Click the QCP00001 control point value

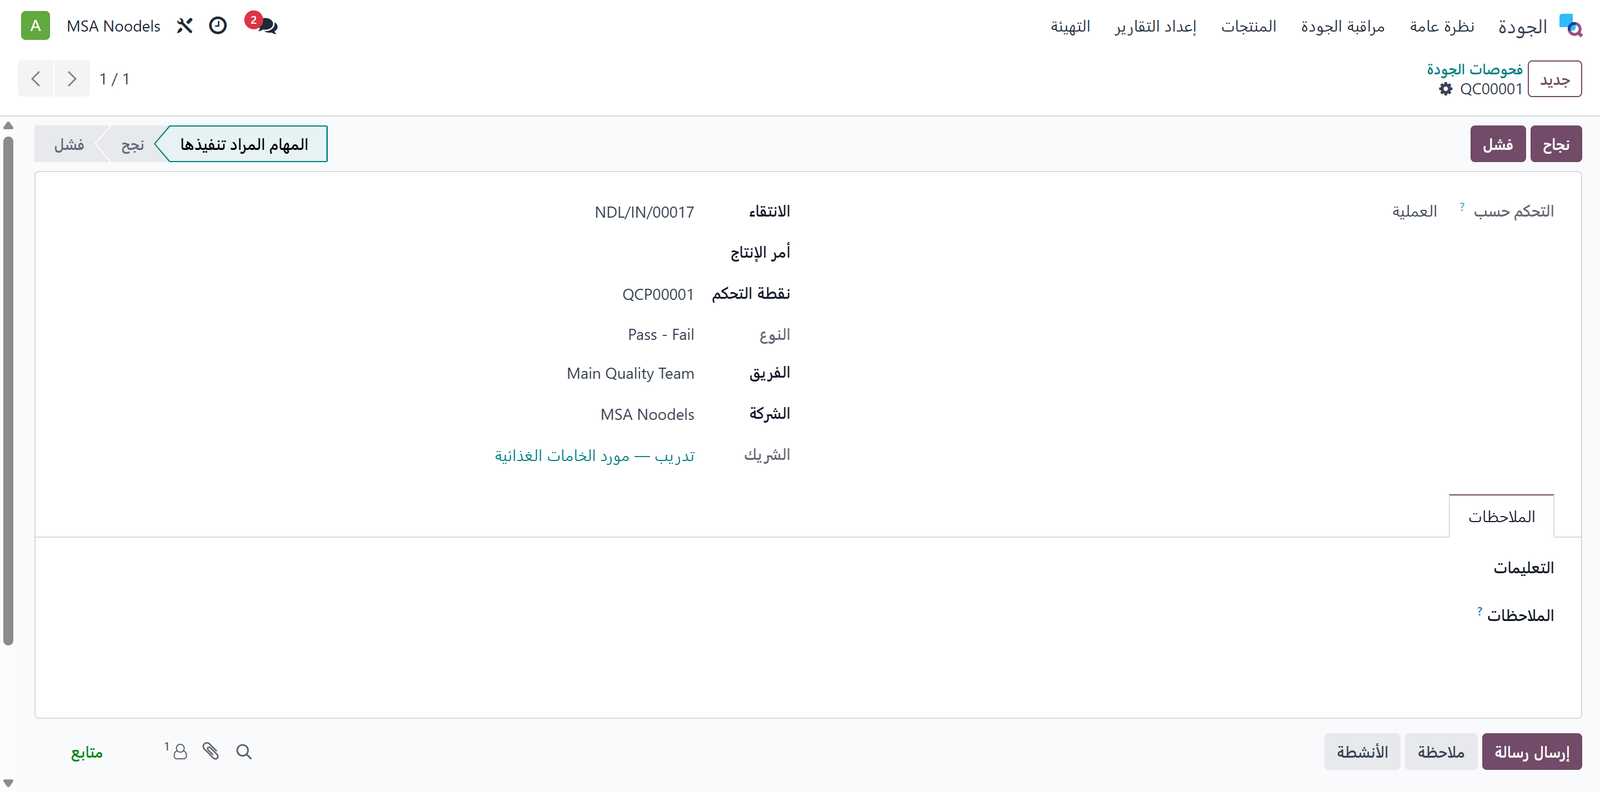[658, 294]
